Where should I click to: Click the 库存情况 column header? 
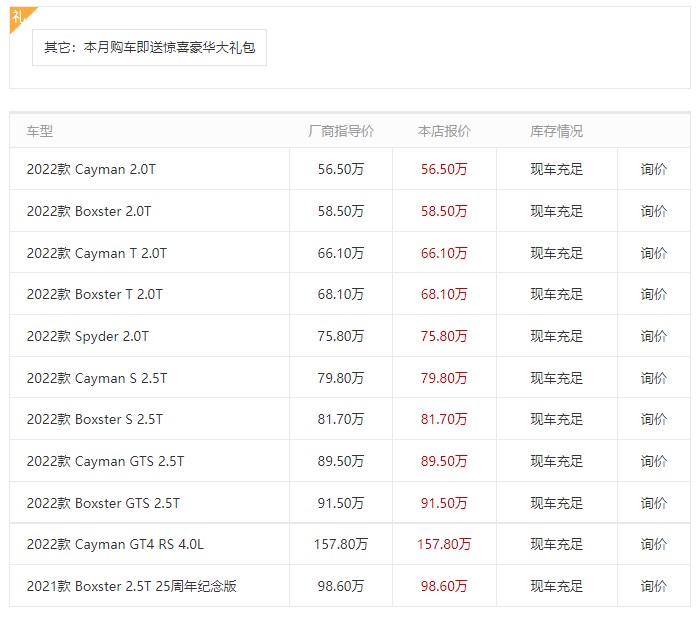[x=557, y=131]
